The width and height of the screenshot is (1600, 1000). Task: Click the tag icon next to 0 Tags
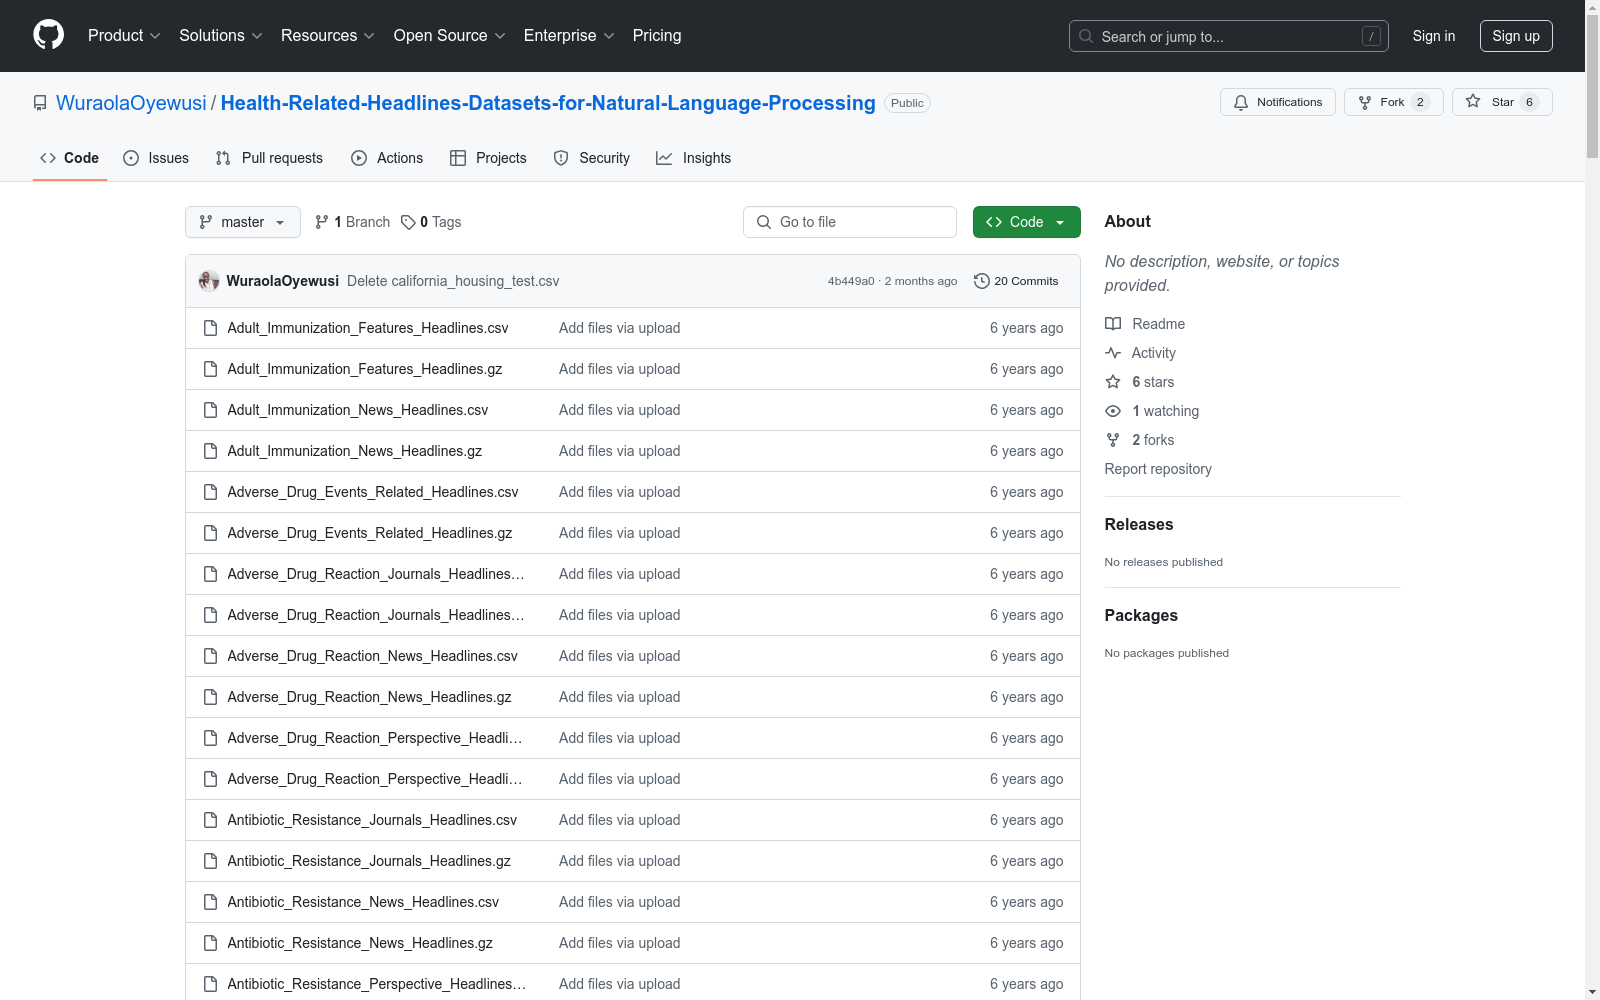408,222
